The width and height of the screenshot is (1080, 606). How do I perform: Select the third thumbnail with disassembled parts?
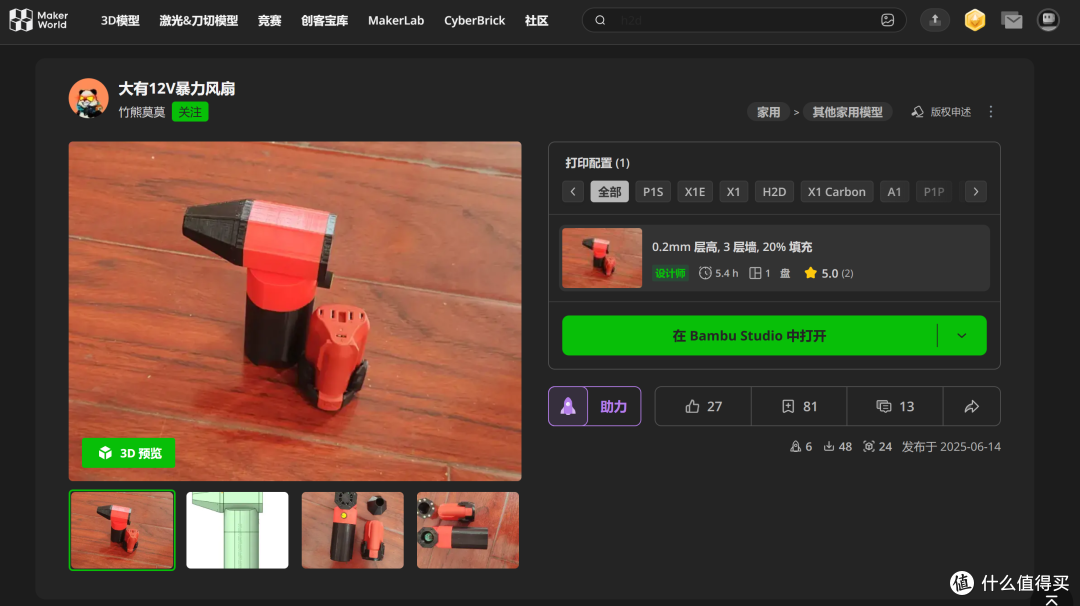[353, 530]
